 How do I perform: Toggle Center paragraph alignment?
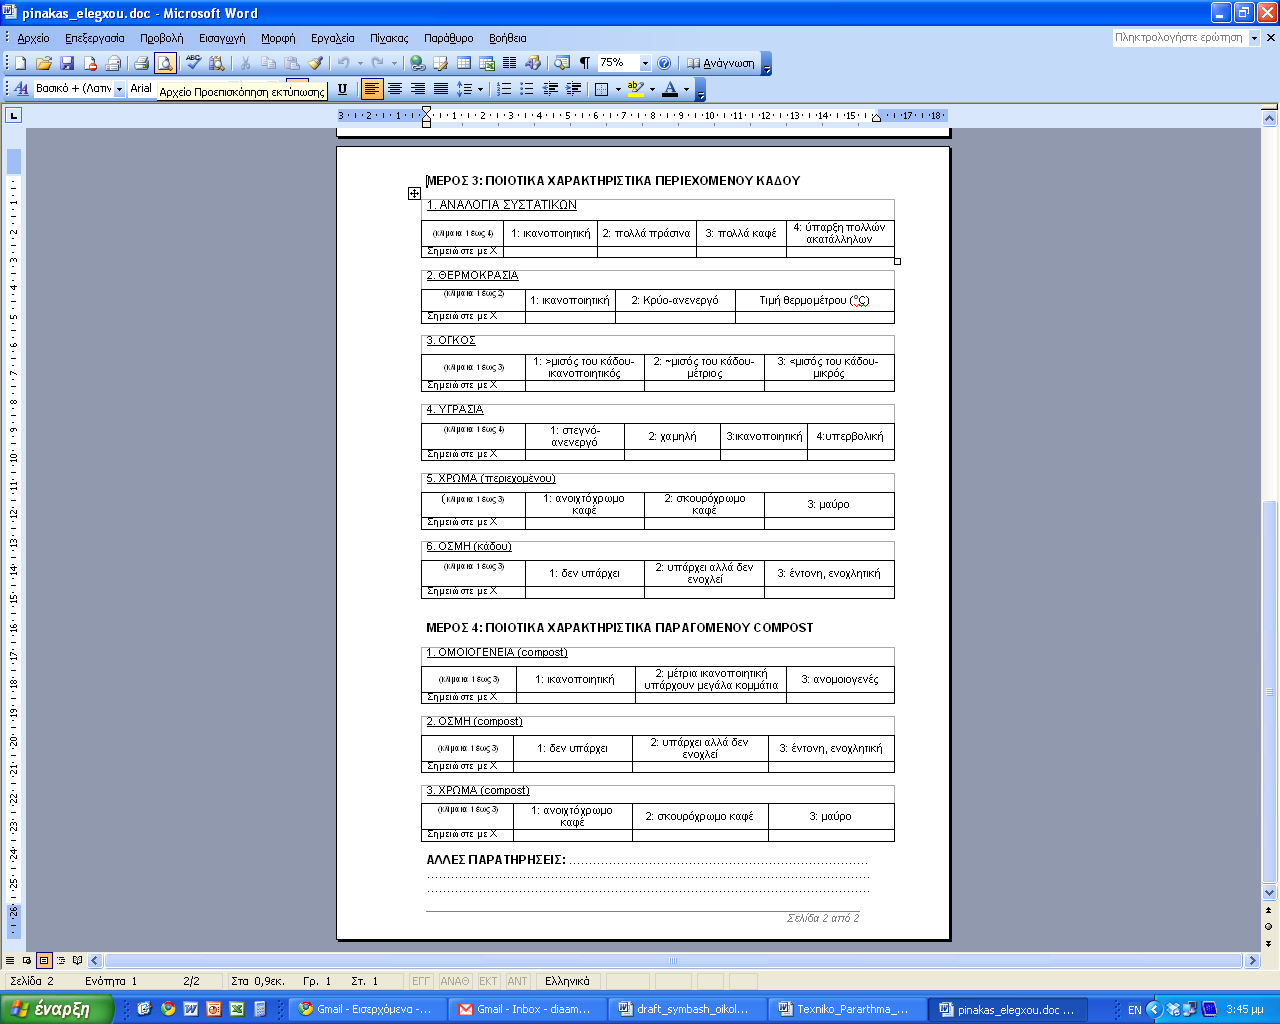pos(395,89)
